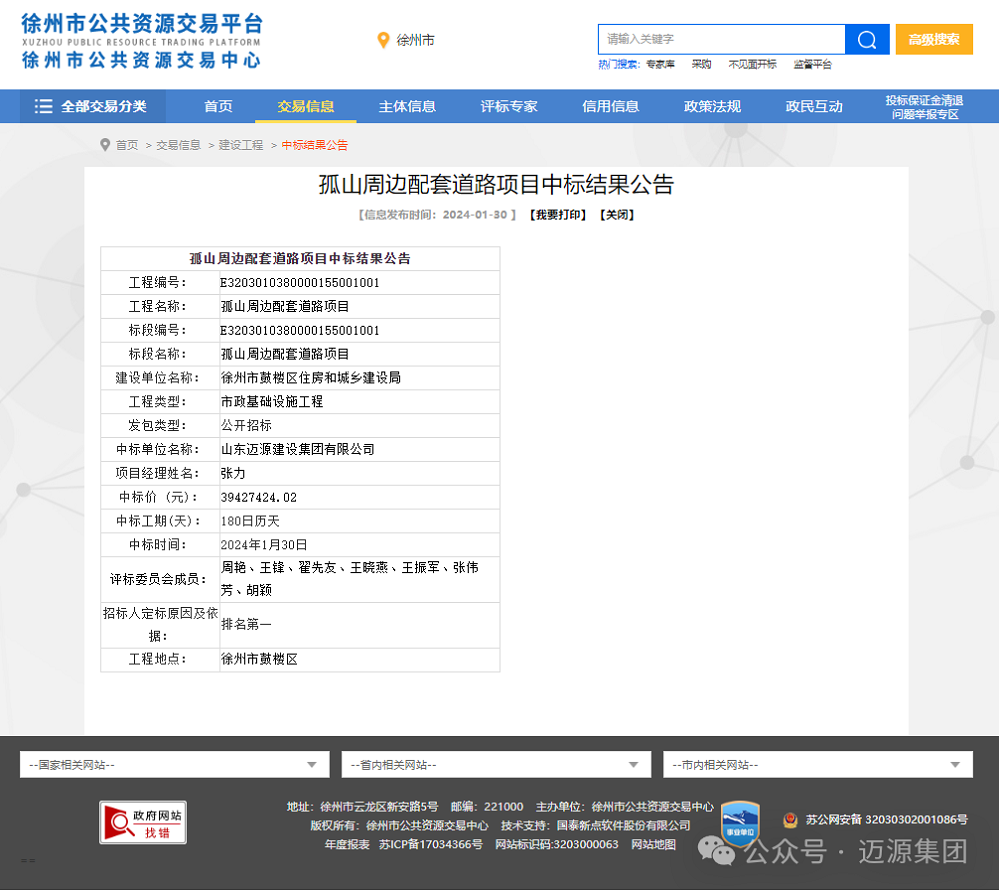This screenshot has width=999, height=891.
Task: Click the 徐州市公共资源交易平台 logo
Action: point(141,41)
